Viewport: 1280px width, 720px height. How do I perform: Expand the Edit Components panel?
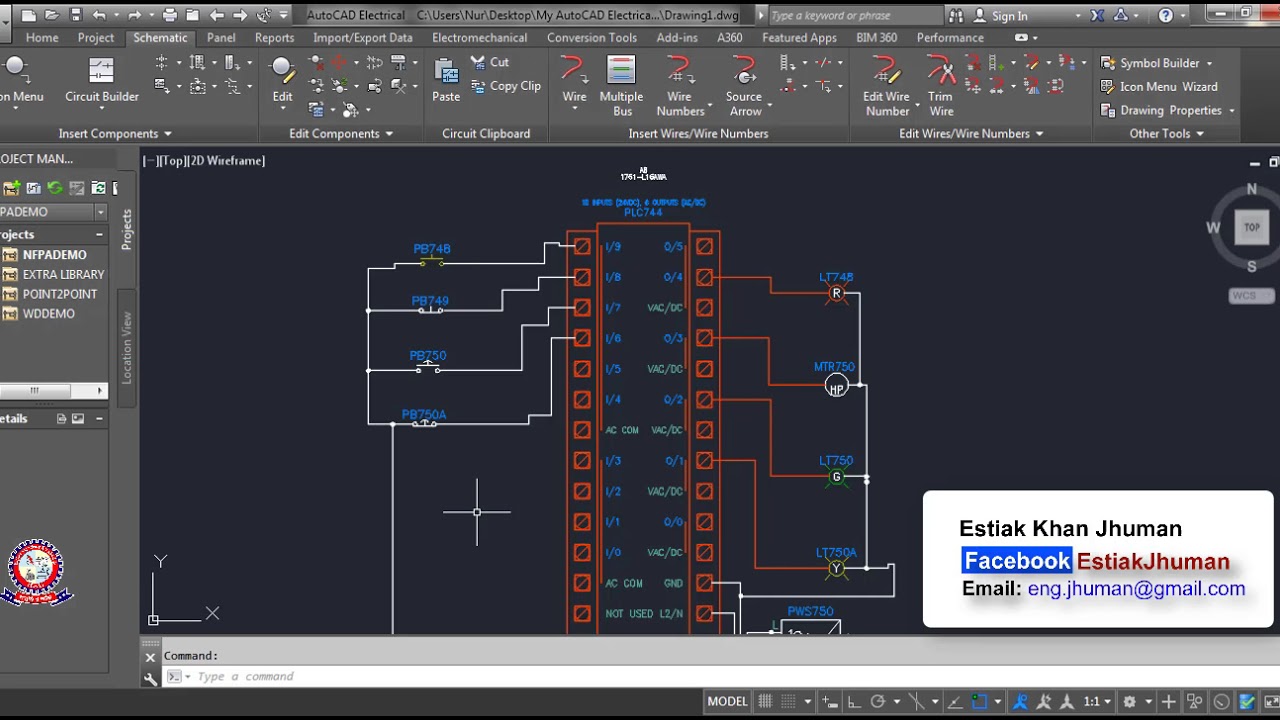pos(341,134)
